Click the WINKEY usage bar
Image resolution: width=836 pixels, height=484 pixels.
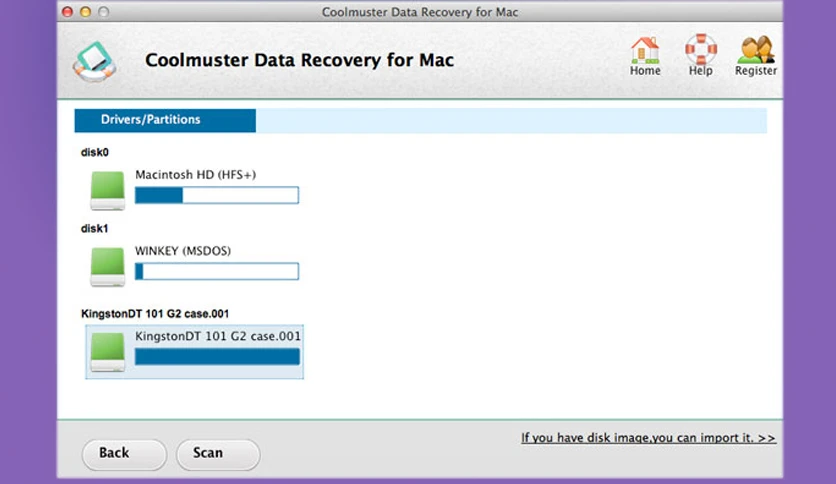tap(216, 271)
